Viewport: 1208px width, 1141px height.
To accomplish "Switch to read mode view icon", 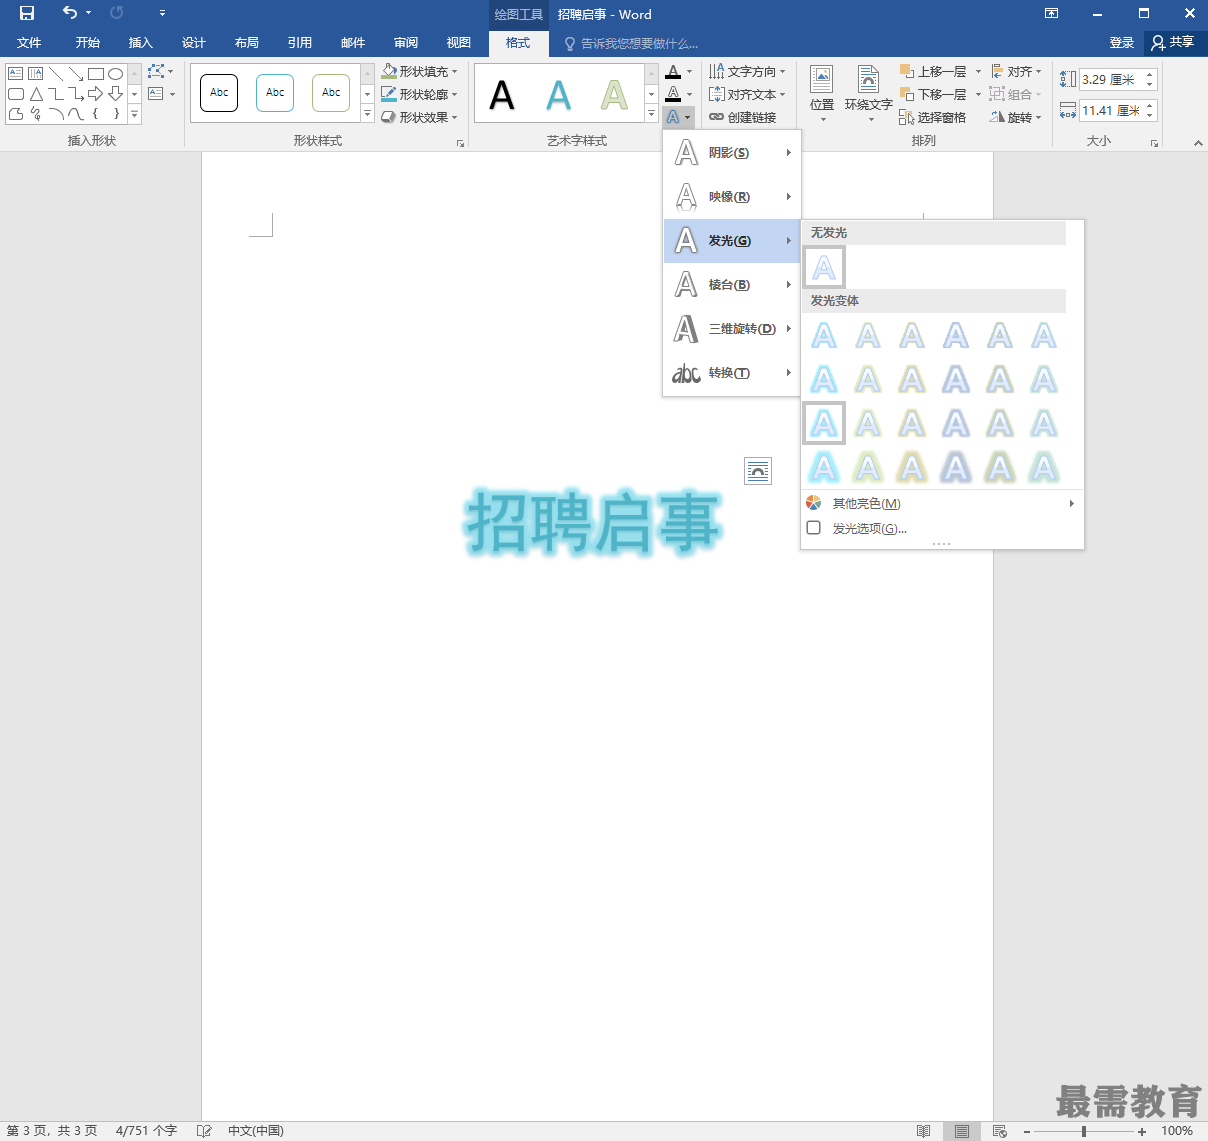I will click(x=923, y=1131).
